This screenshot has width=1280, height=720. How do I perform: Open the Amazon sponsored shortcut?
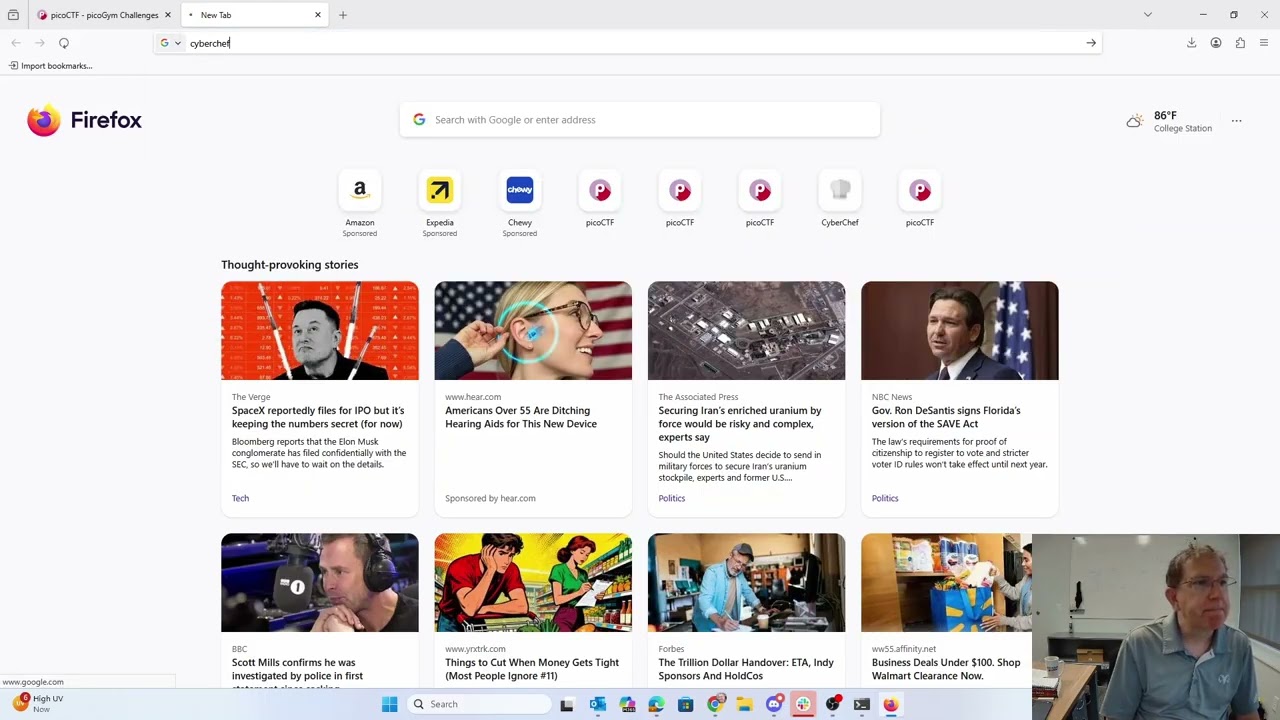360,204
